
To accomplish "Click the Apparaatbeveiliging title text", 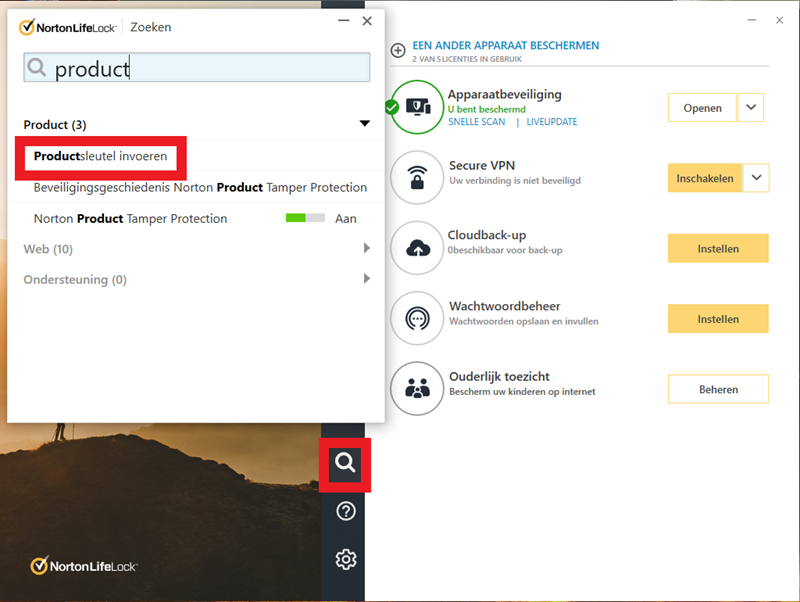I will [505, 94].
